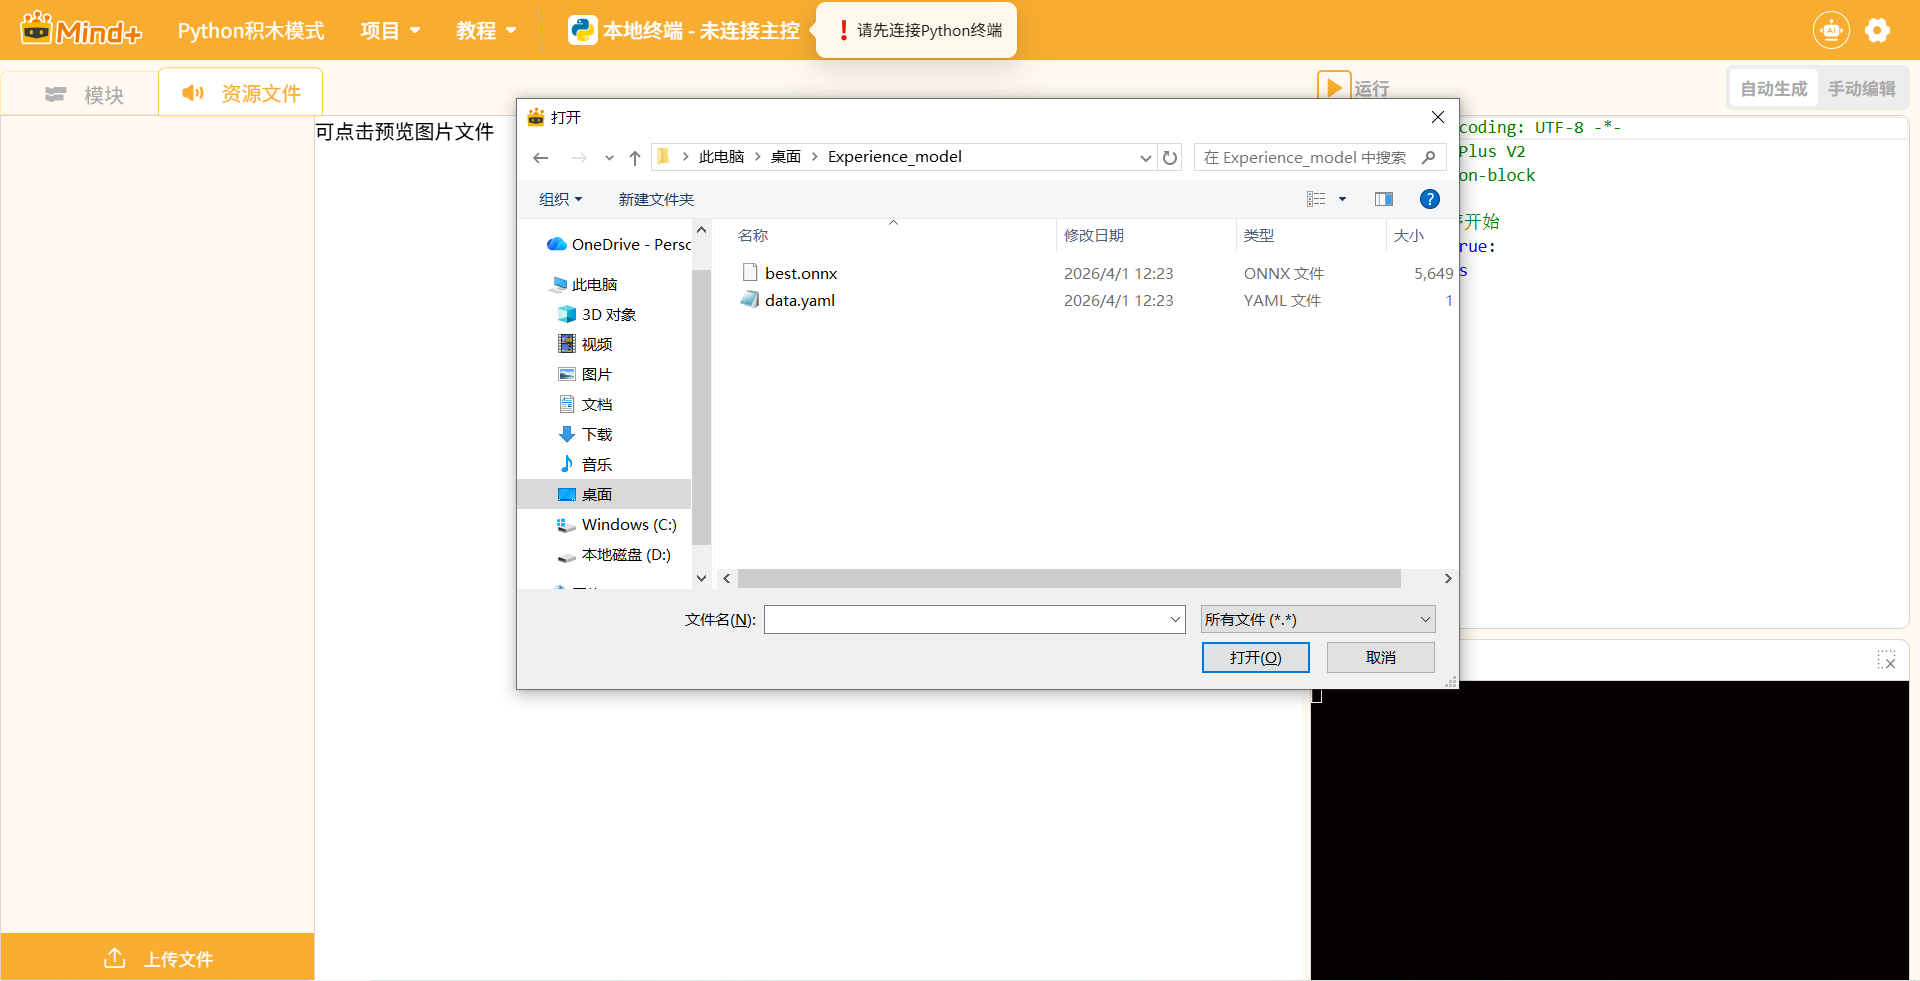The width and height of the screenshot is (1920, 981).
Task: Select the best.onnx file
Action: click(800, 273)
